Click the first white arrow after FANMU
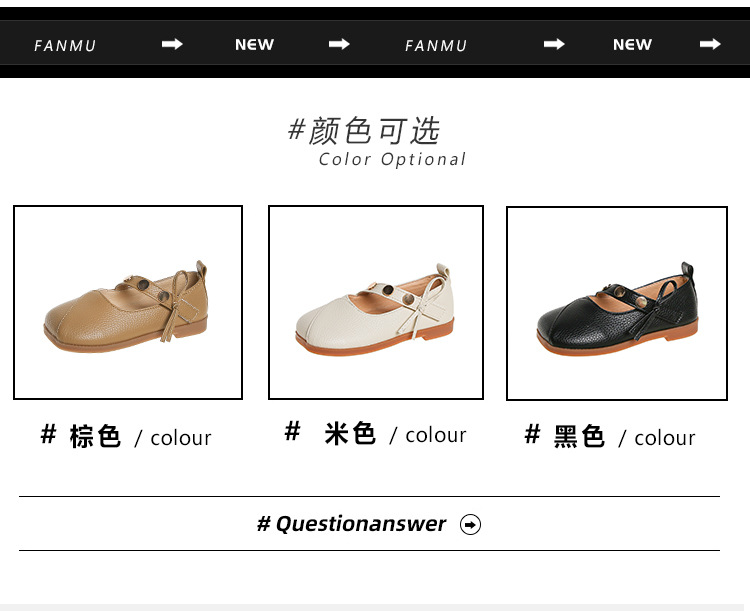Image resolution: width=750 pixels, height=611 pixels. pyautogui.click(x=172, y=44)
